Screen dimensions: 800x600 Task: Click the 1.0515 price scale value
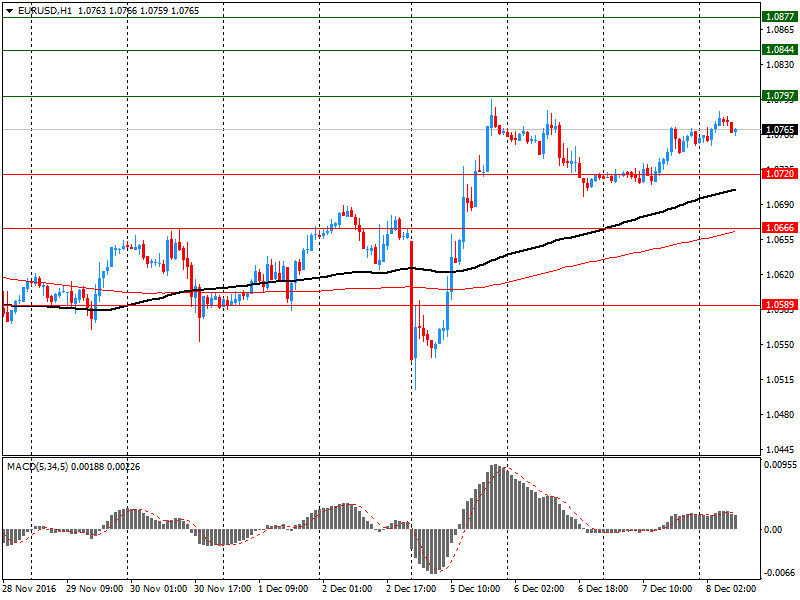[x=780, y=380]
